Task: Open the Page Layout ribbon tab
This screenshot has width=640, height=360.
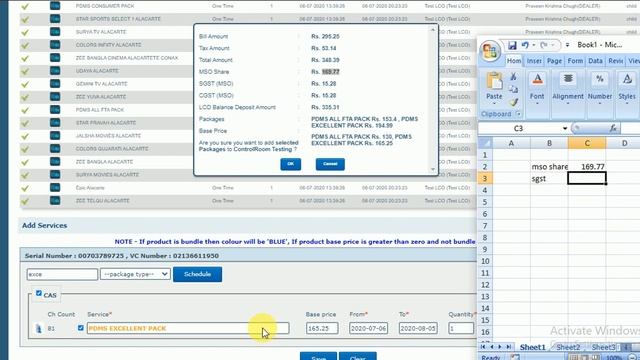Action: [554, 61]
